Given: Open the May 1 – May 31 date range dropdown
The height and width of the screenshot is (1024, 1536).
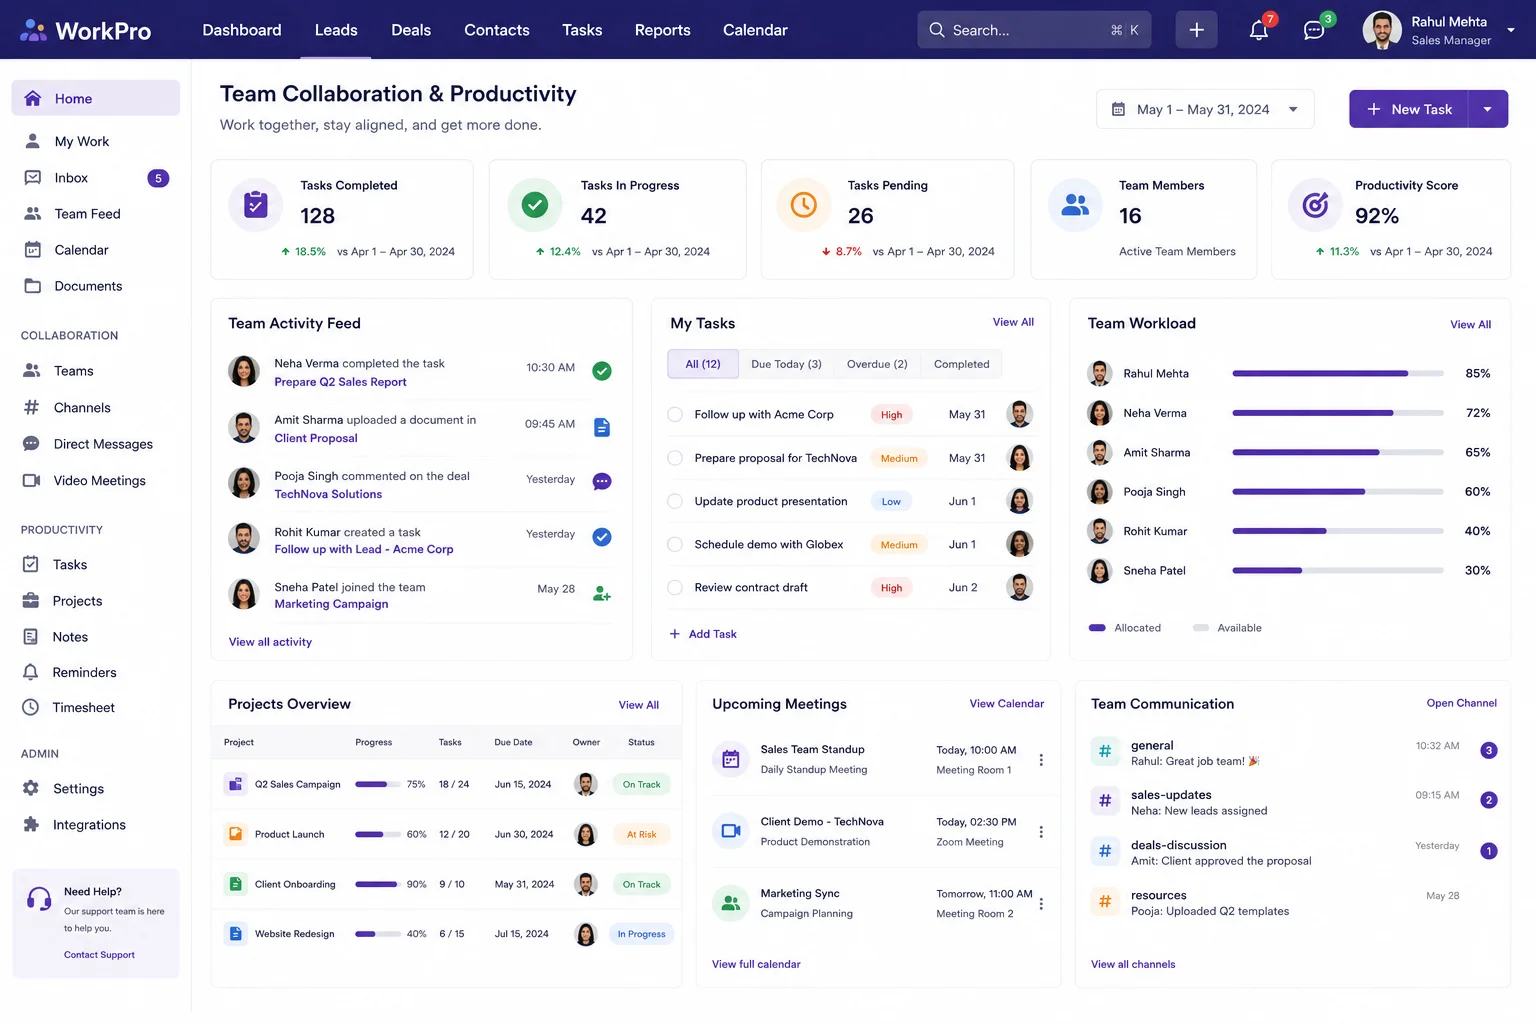Looking at the screenshot, I should coord(1205,109).
